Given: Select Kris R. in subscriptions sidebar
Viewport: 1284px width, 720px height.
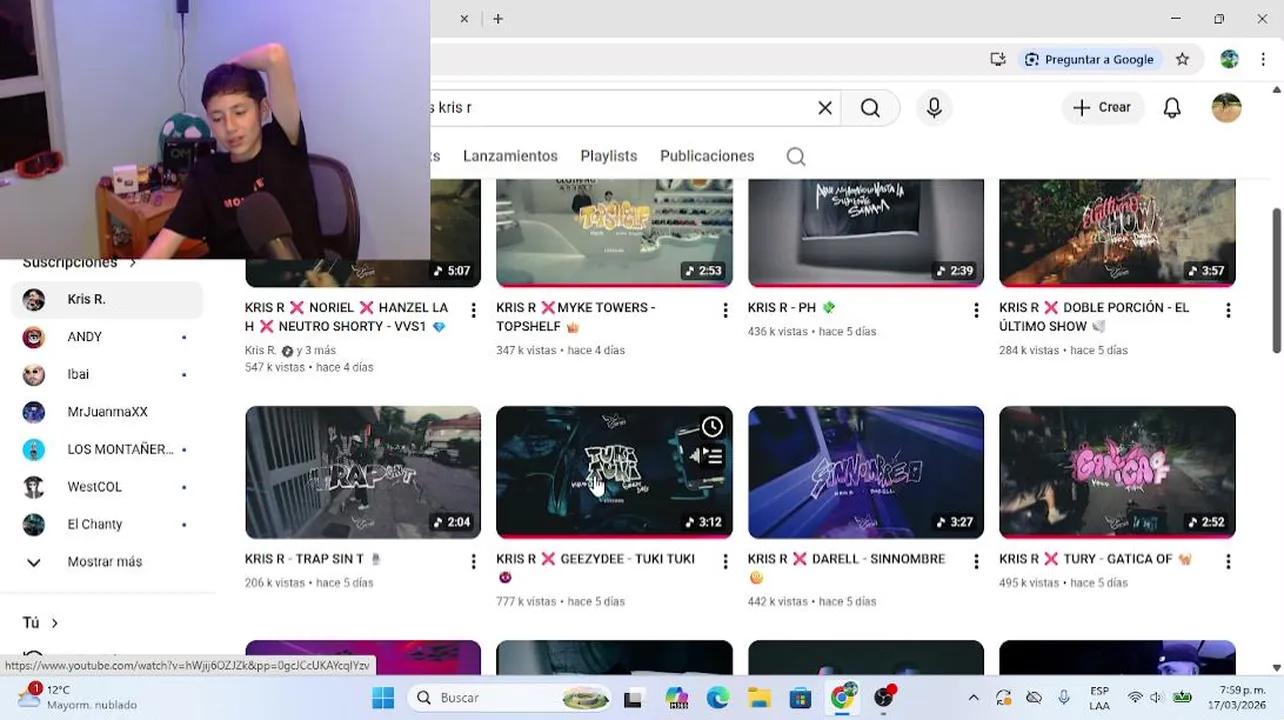Looking at the screenshot, I should coord(107,299).
